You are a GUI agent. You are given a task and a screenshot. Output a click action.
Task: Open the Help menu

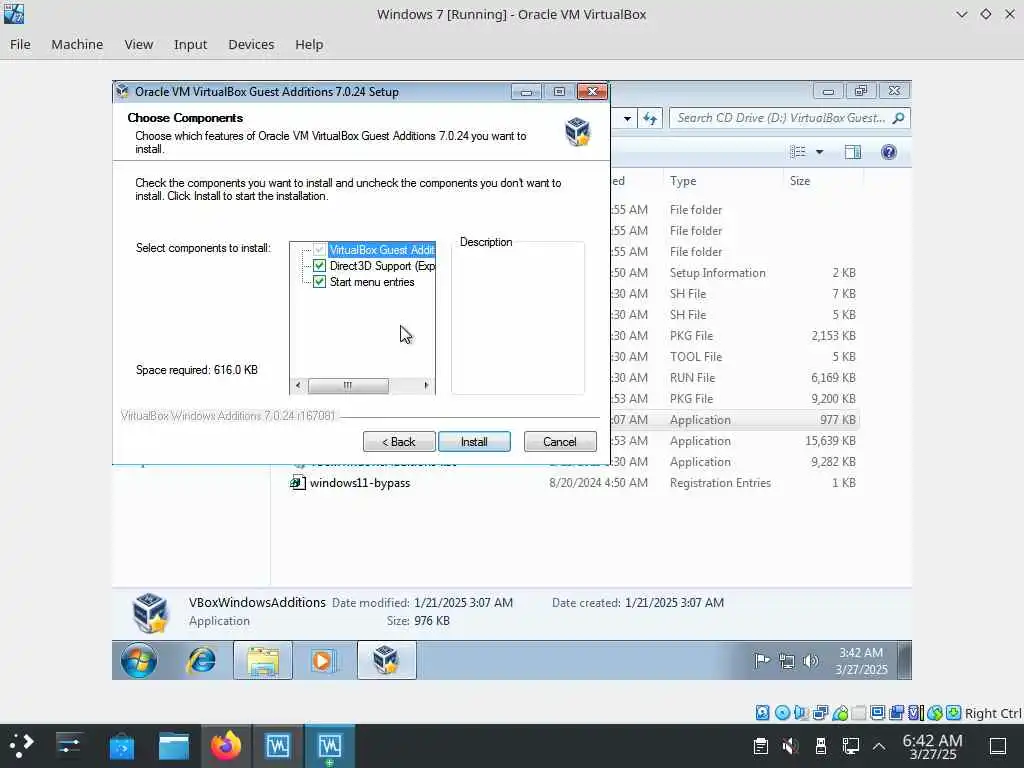(309, 44)
